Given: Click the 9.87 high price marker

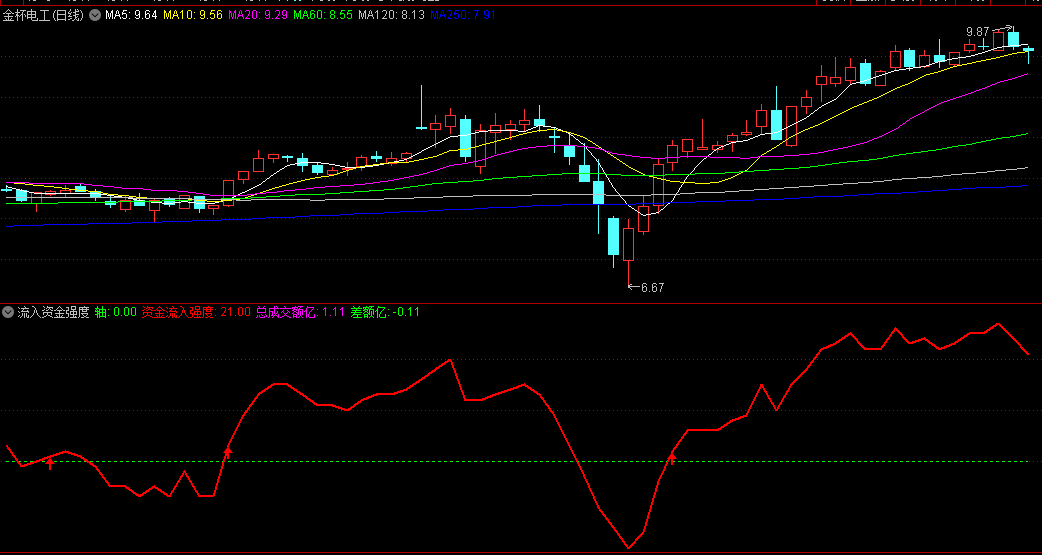Looking at the screenshot, I should (x=978, y=31).
